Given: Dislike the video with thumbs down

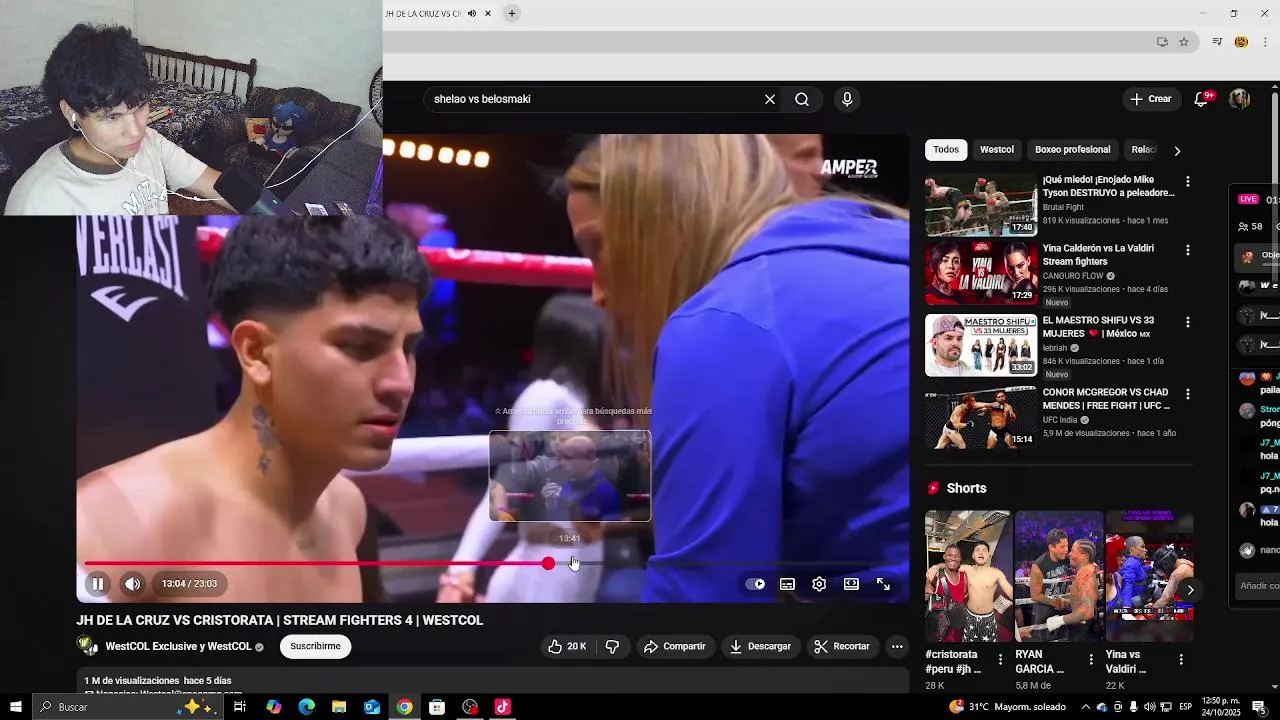Looking at the screenshot, I should point(612,647).
